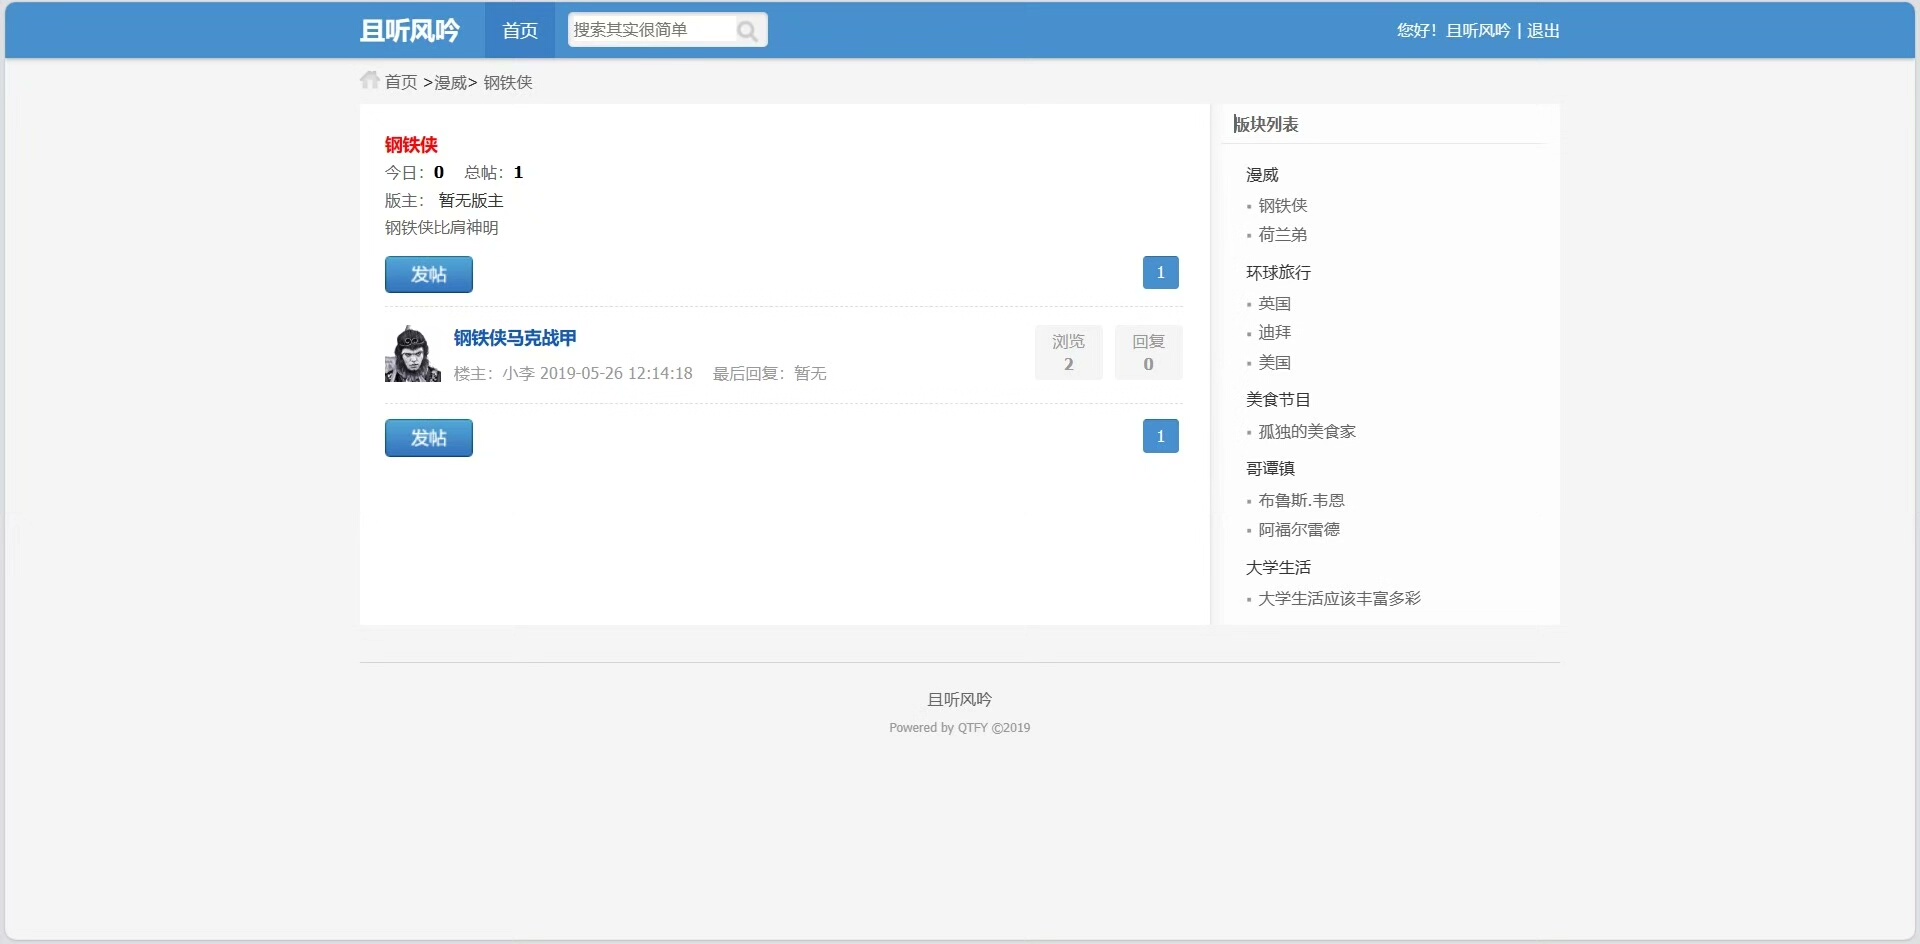Open the post 钢铁侠马克战甲
The image size is (1920, 944).
pyautogui.click(x=515, y=338)
